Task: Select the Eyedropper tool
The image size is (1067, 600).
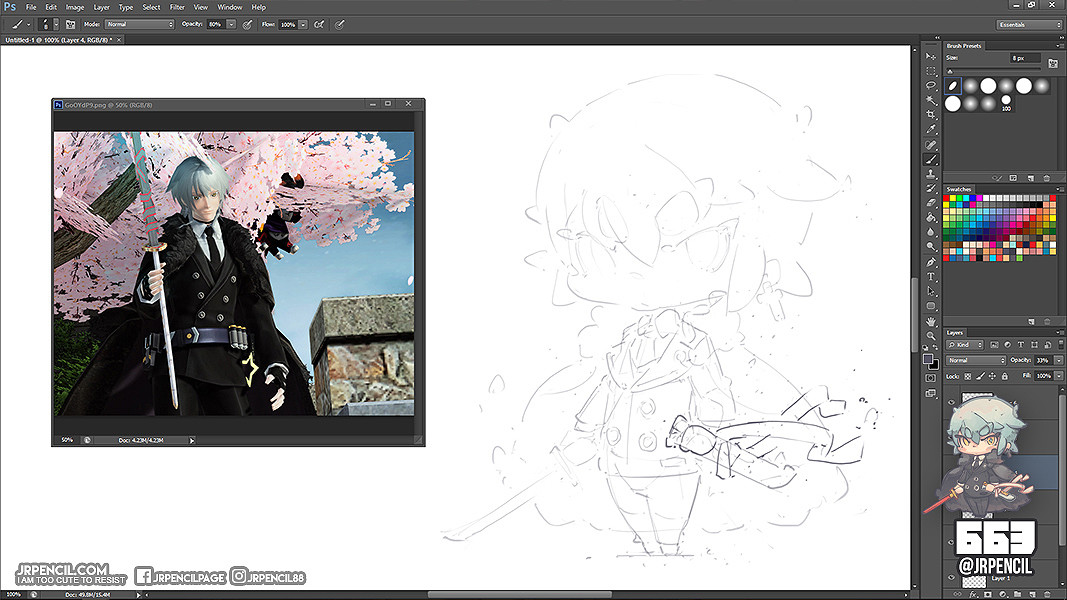Action: click(x=931, y=129)
